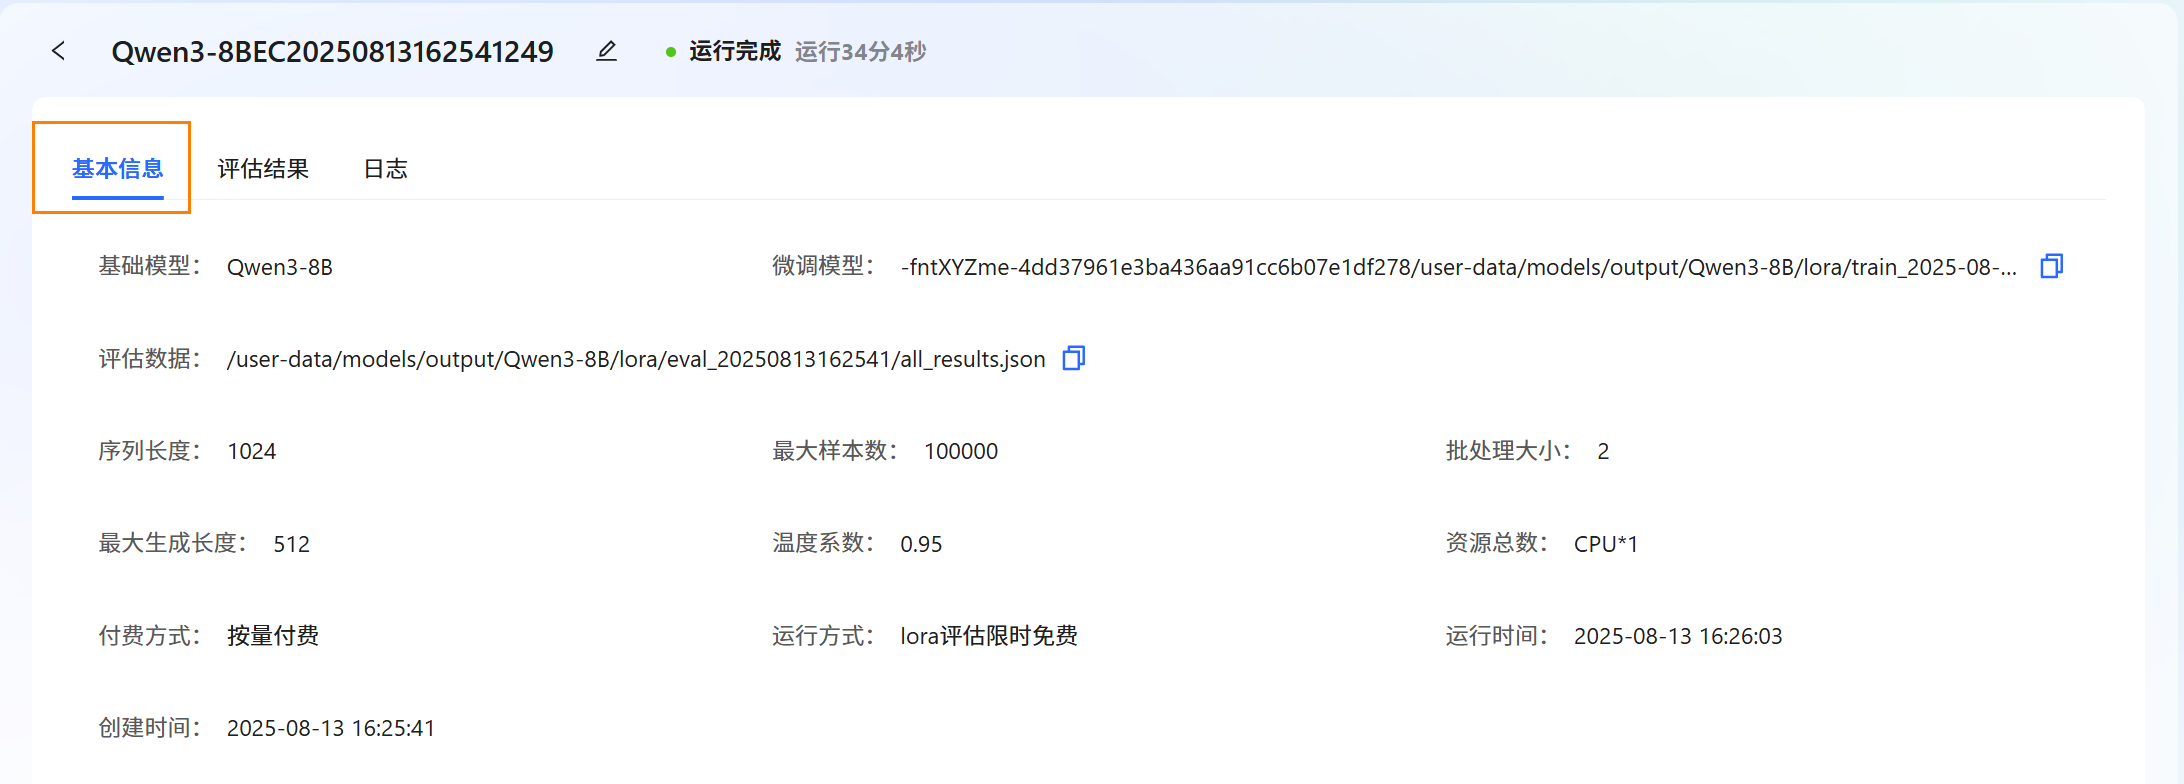The image size is (2184, 784).
Task: Open the 日志 tab
Action: coord(385,168)
